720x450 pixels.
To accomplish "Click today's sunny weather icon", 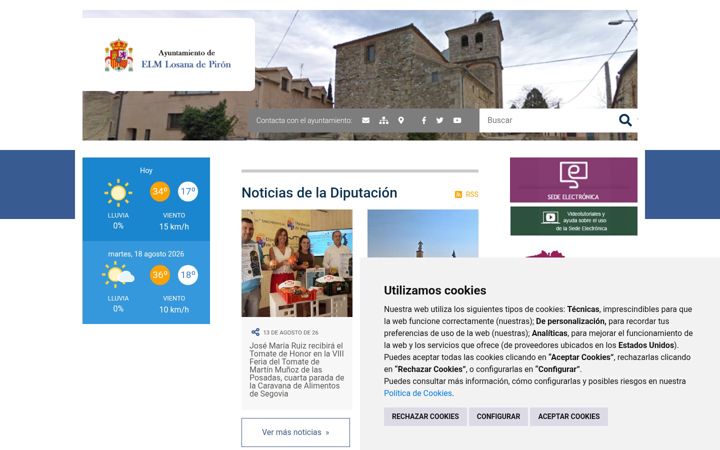I will coord(118,193).
